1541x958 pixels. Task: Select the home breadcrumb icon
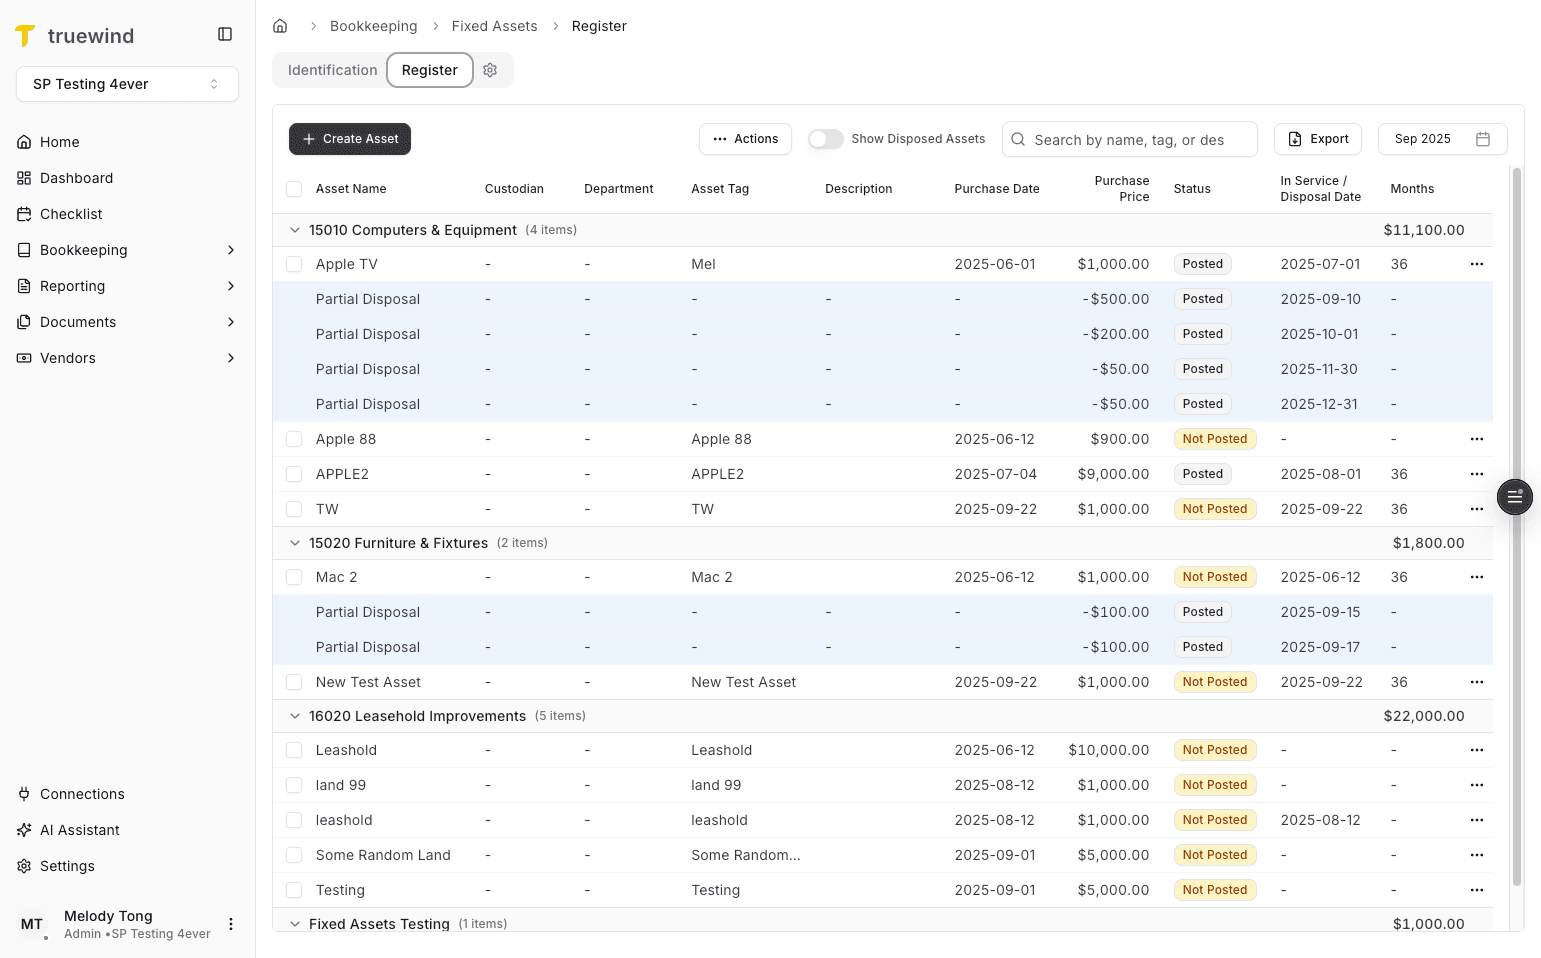[280, 25]
